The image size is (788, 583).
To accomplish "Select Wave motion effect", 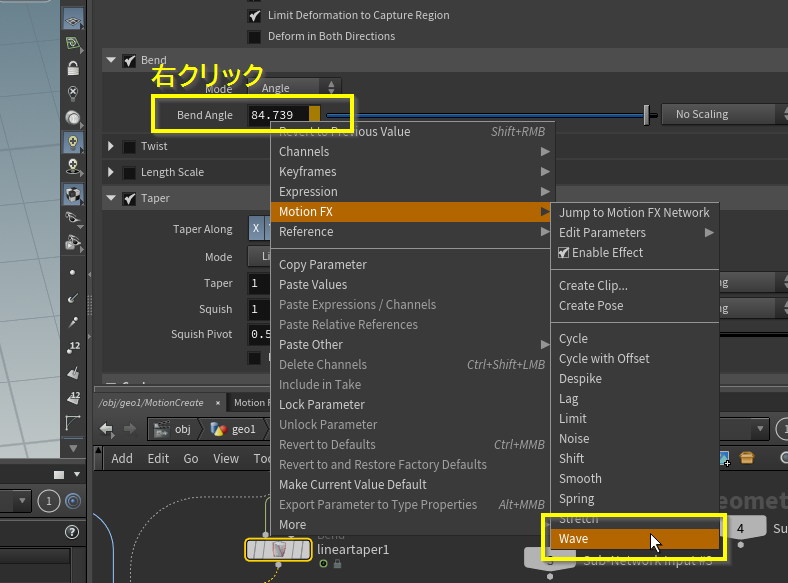I will click(x=635, y=539).
